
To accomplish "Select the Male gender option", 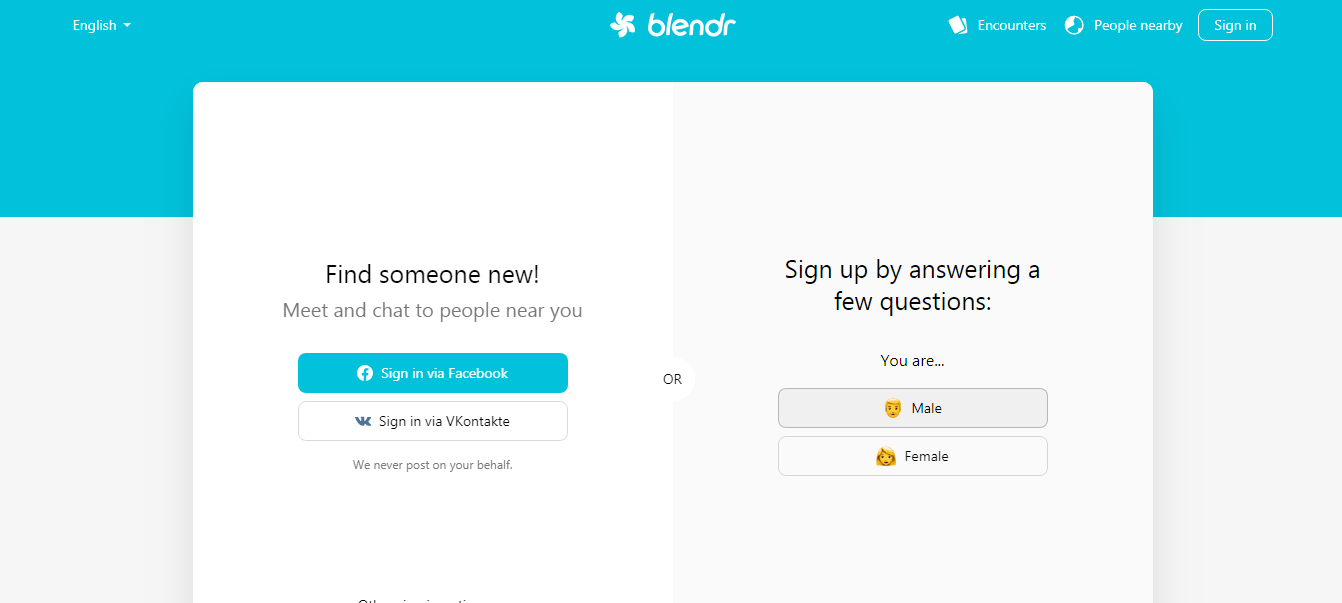I will tap(912, 407).
